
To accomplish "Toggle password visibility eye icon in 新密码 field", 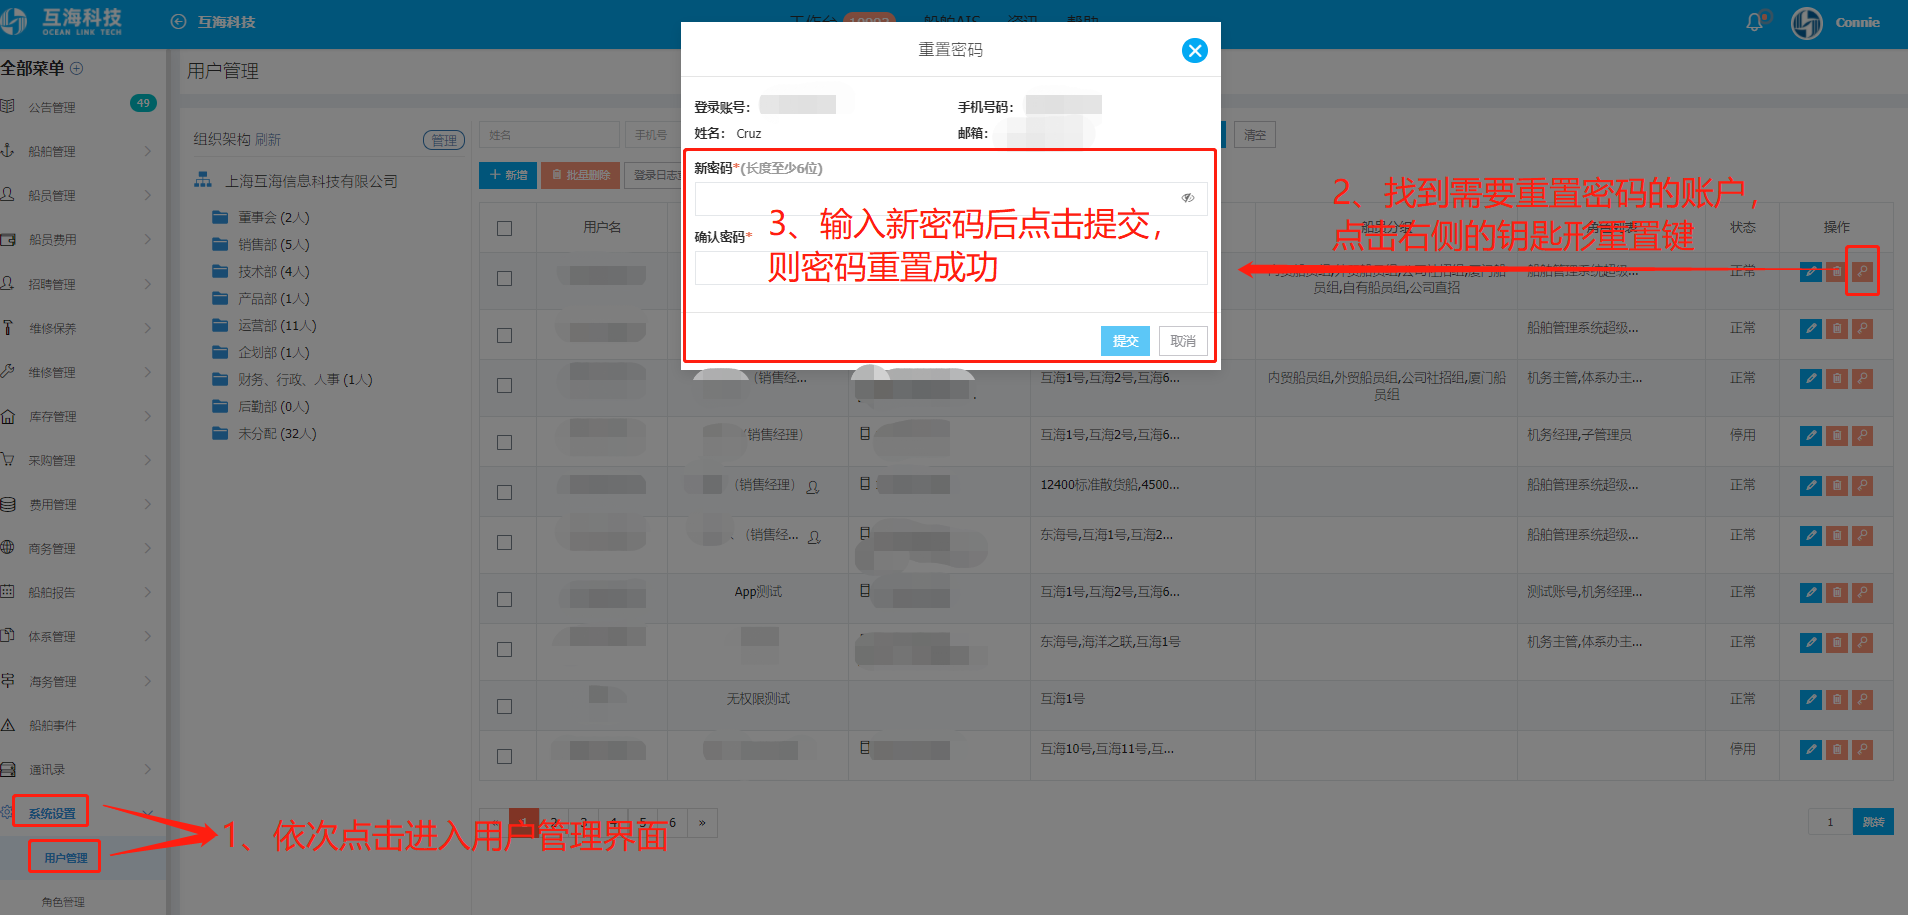I will coord(1187,198).
